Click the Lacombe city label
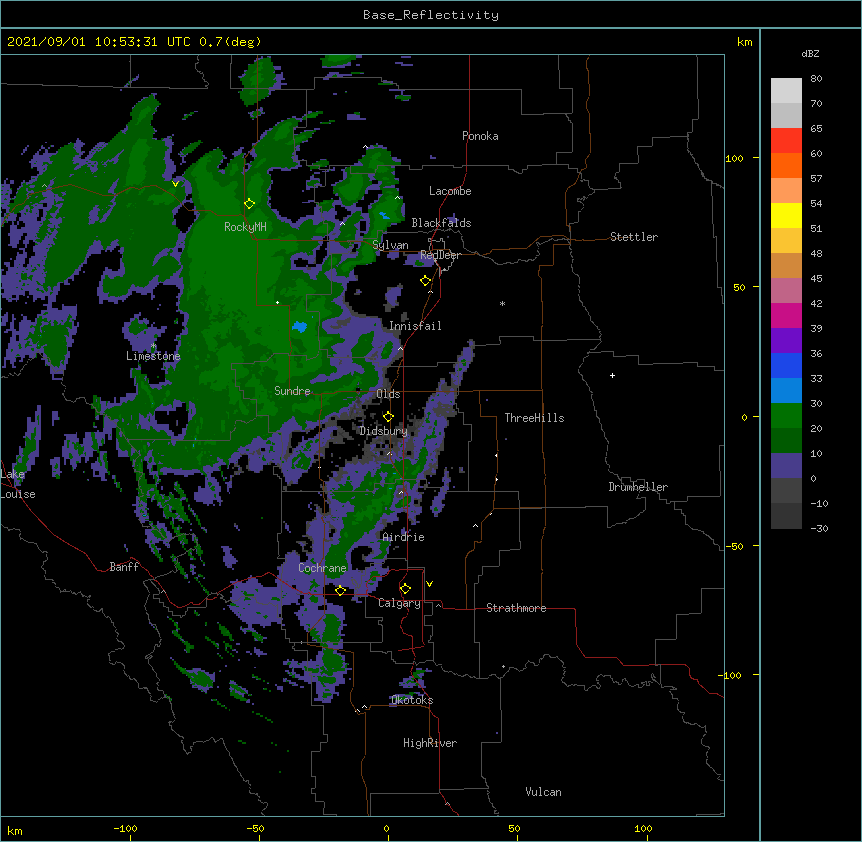Screen dimensions: 862x842 450,191
